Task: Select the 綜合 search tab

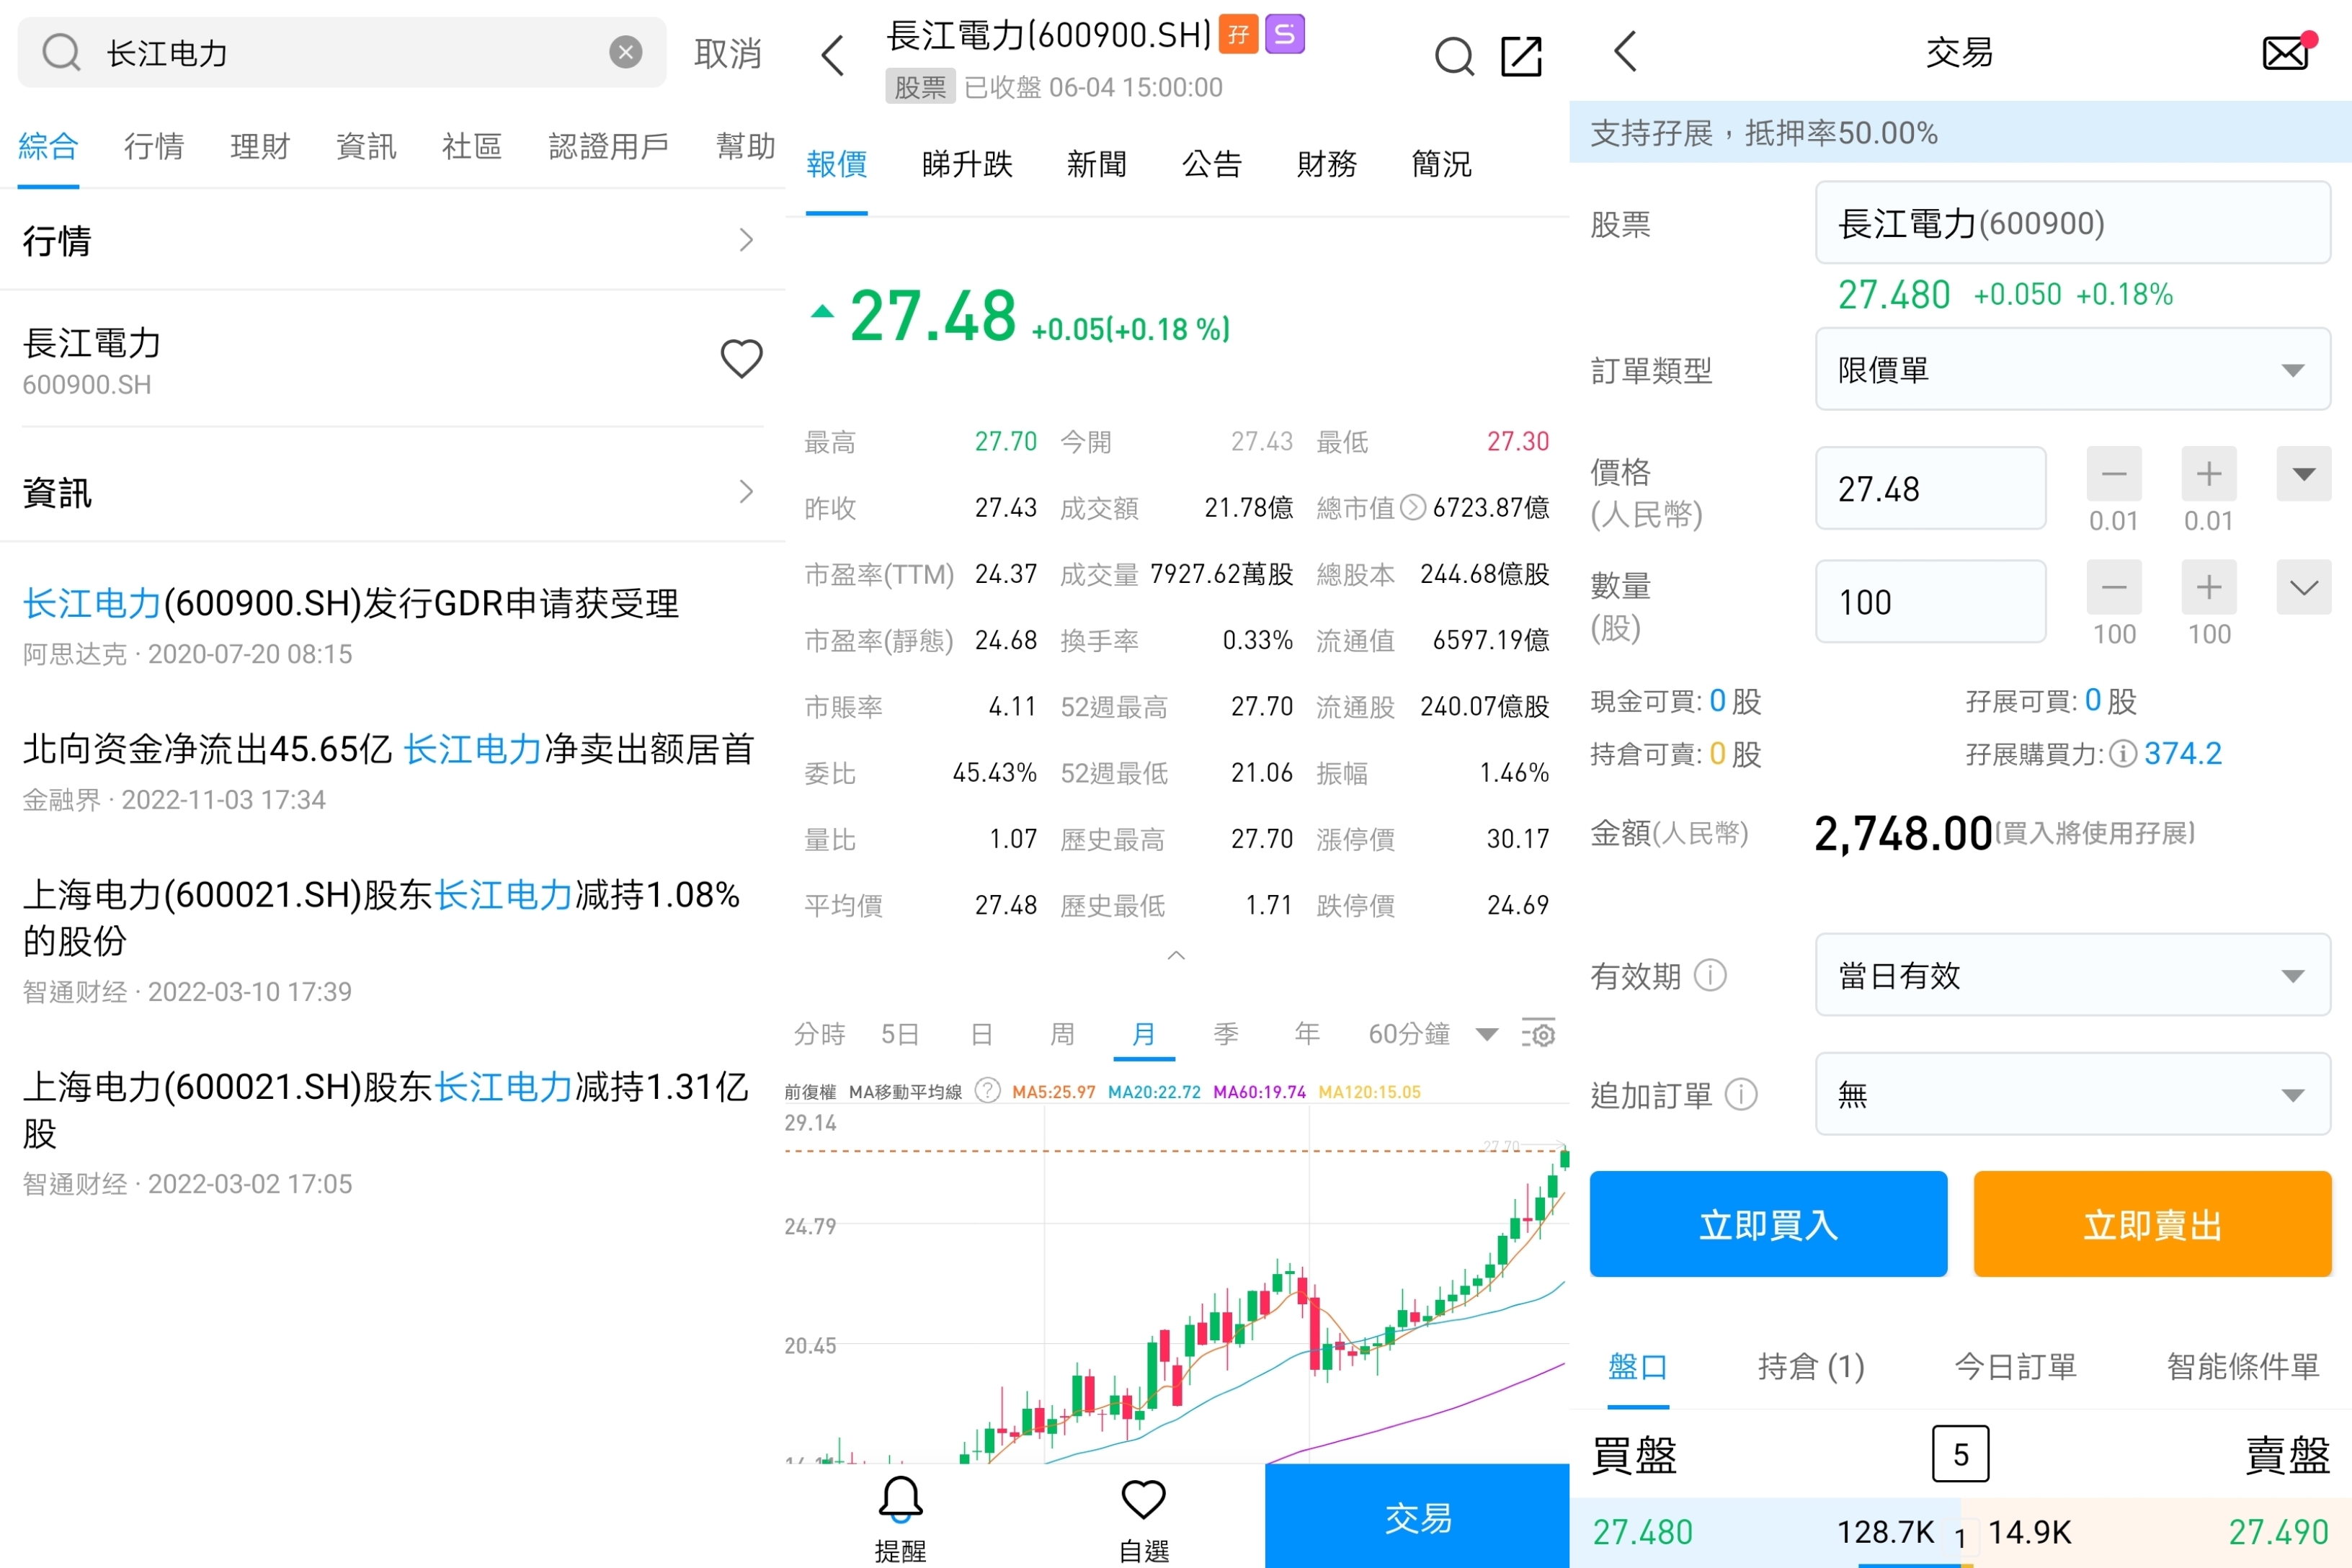Action: [48, 146]
